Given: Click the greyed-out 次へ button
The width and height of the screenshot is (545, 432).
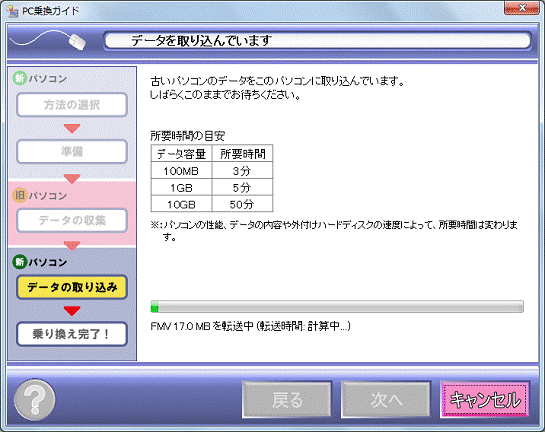Looking at the screenshot, I should [386, 399].
